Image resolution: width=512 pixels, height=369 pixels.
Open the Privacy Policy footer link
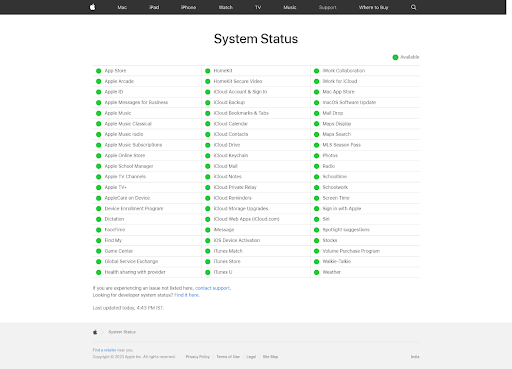[x=198, y=357]
